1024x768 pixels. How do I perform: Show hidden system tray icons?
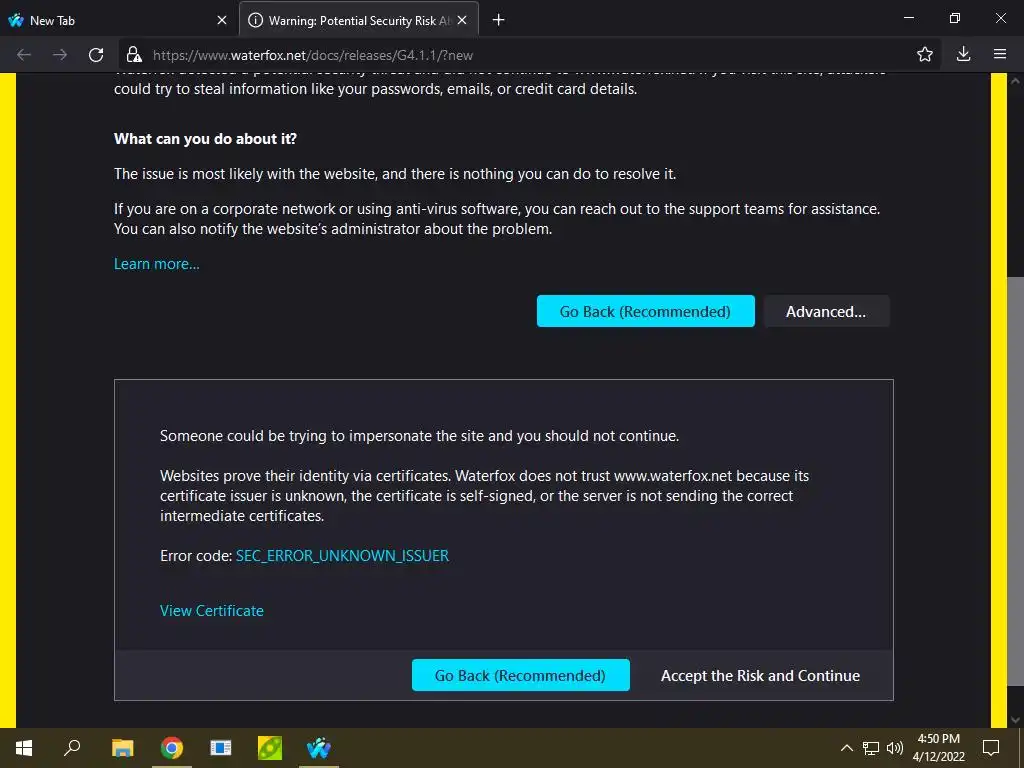tap(846, 748)
